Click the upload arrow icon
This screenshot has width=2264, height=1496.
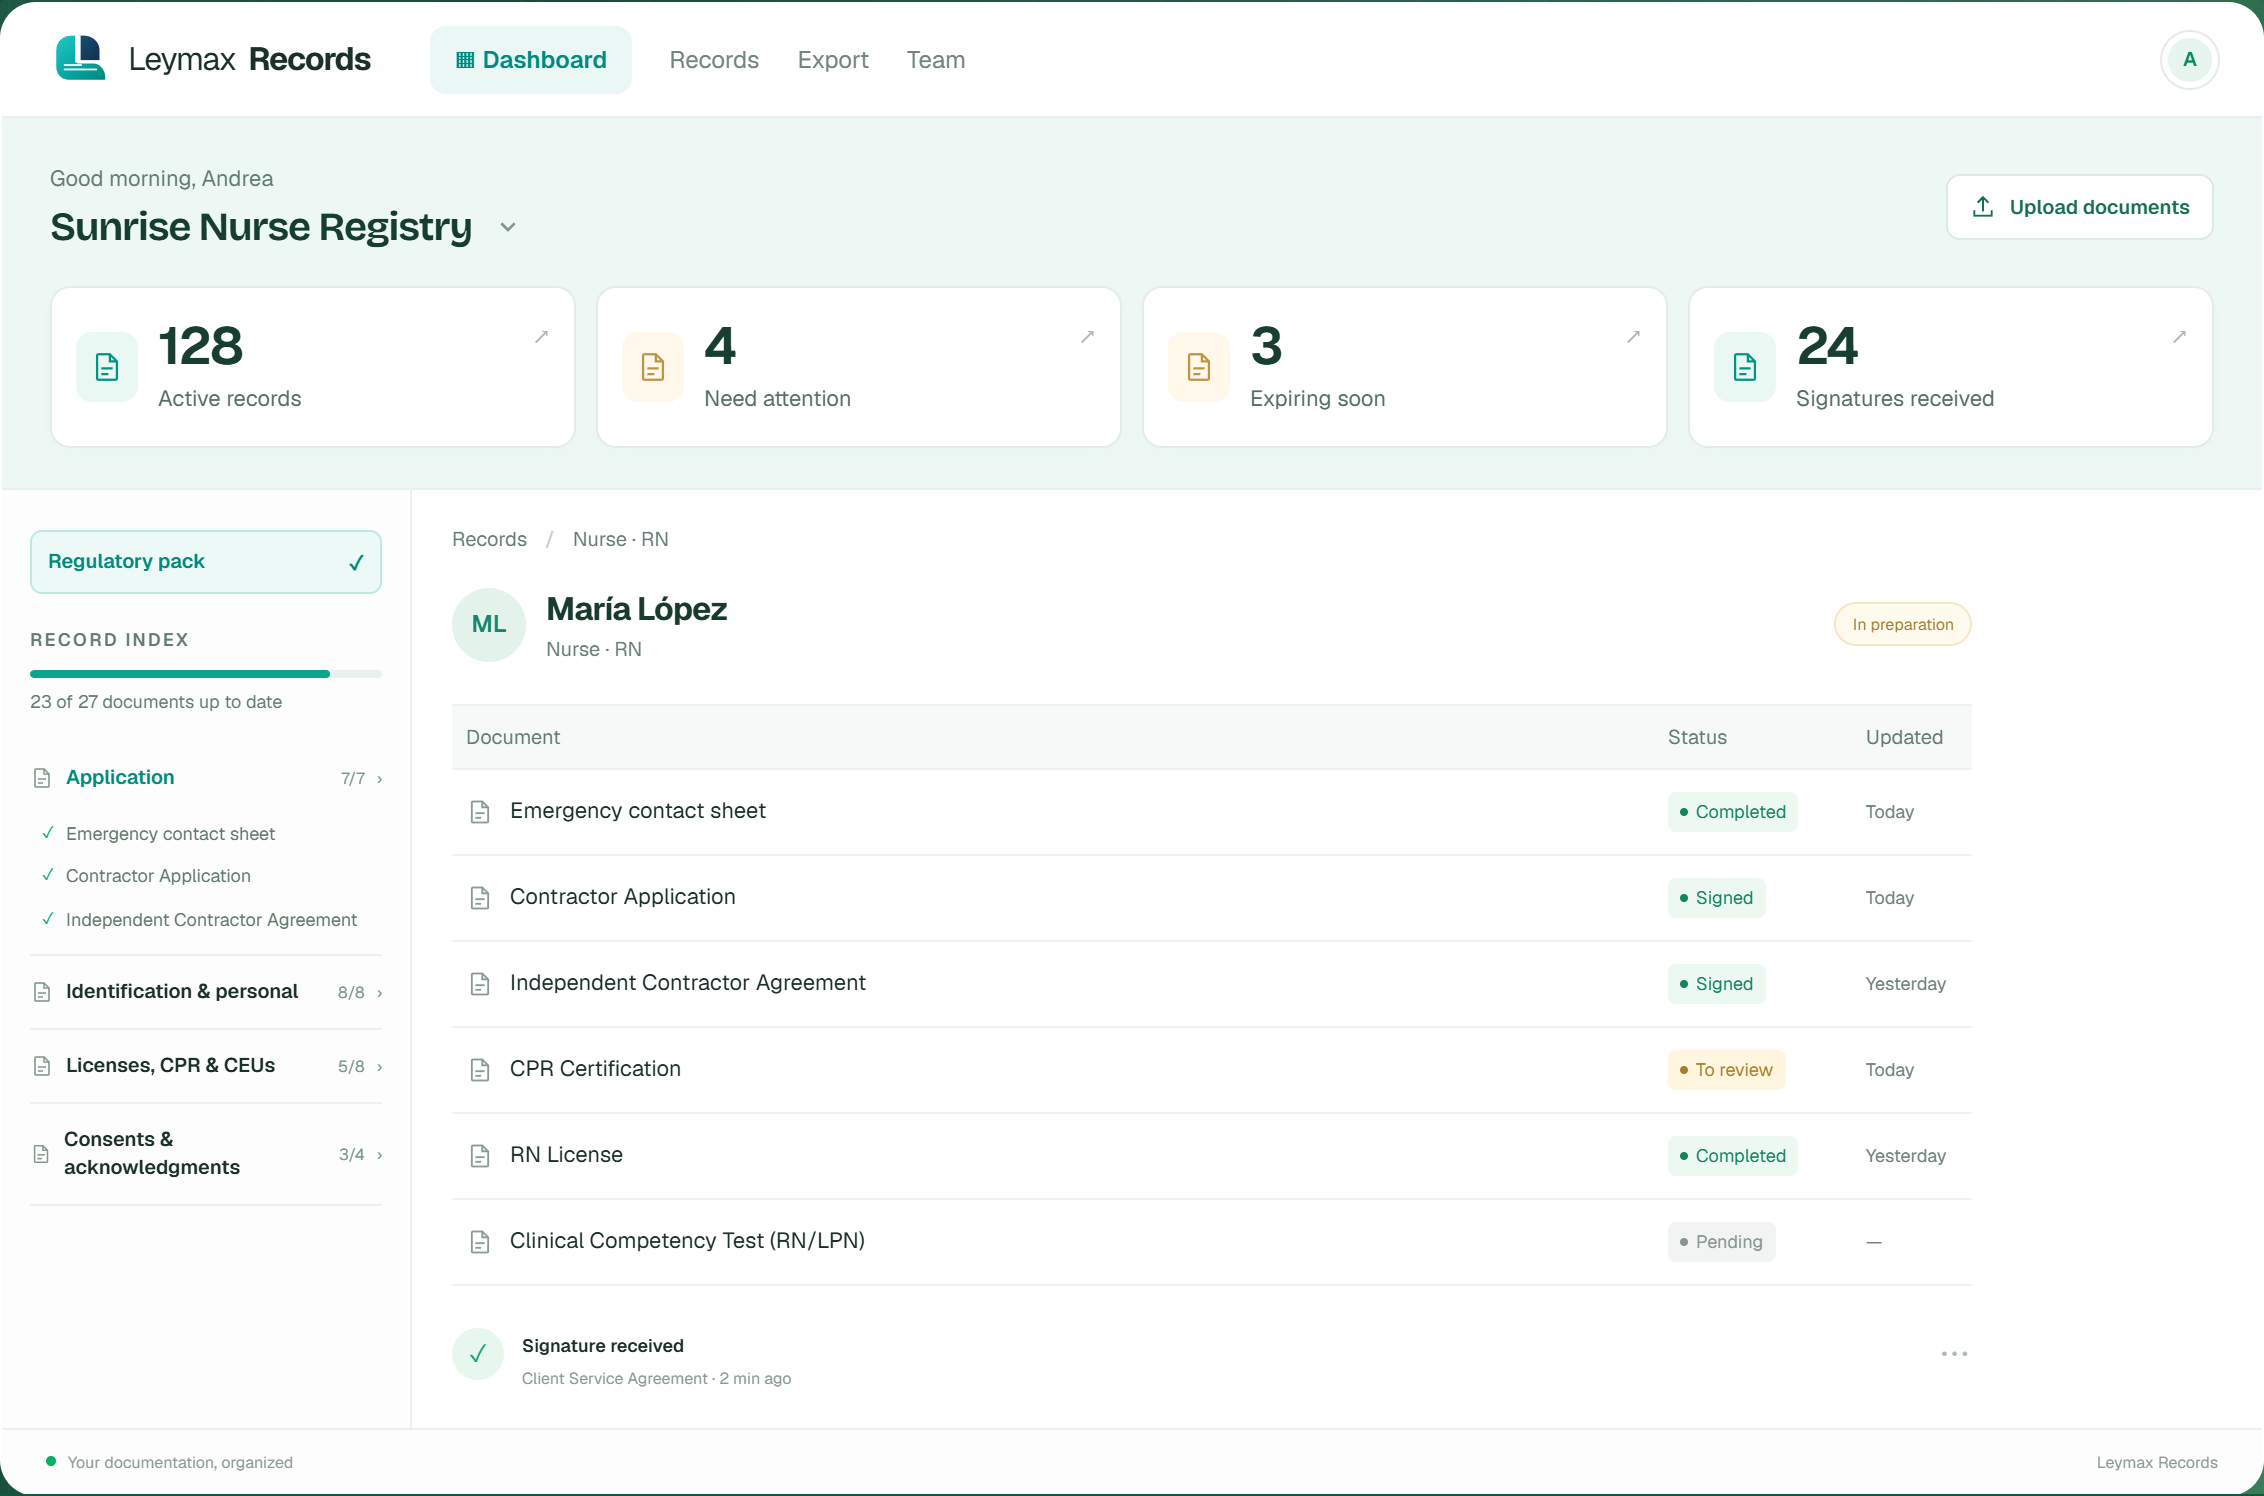pyautogui.click(x=1983, y=207)
